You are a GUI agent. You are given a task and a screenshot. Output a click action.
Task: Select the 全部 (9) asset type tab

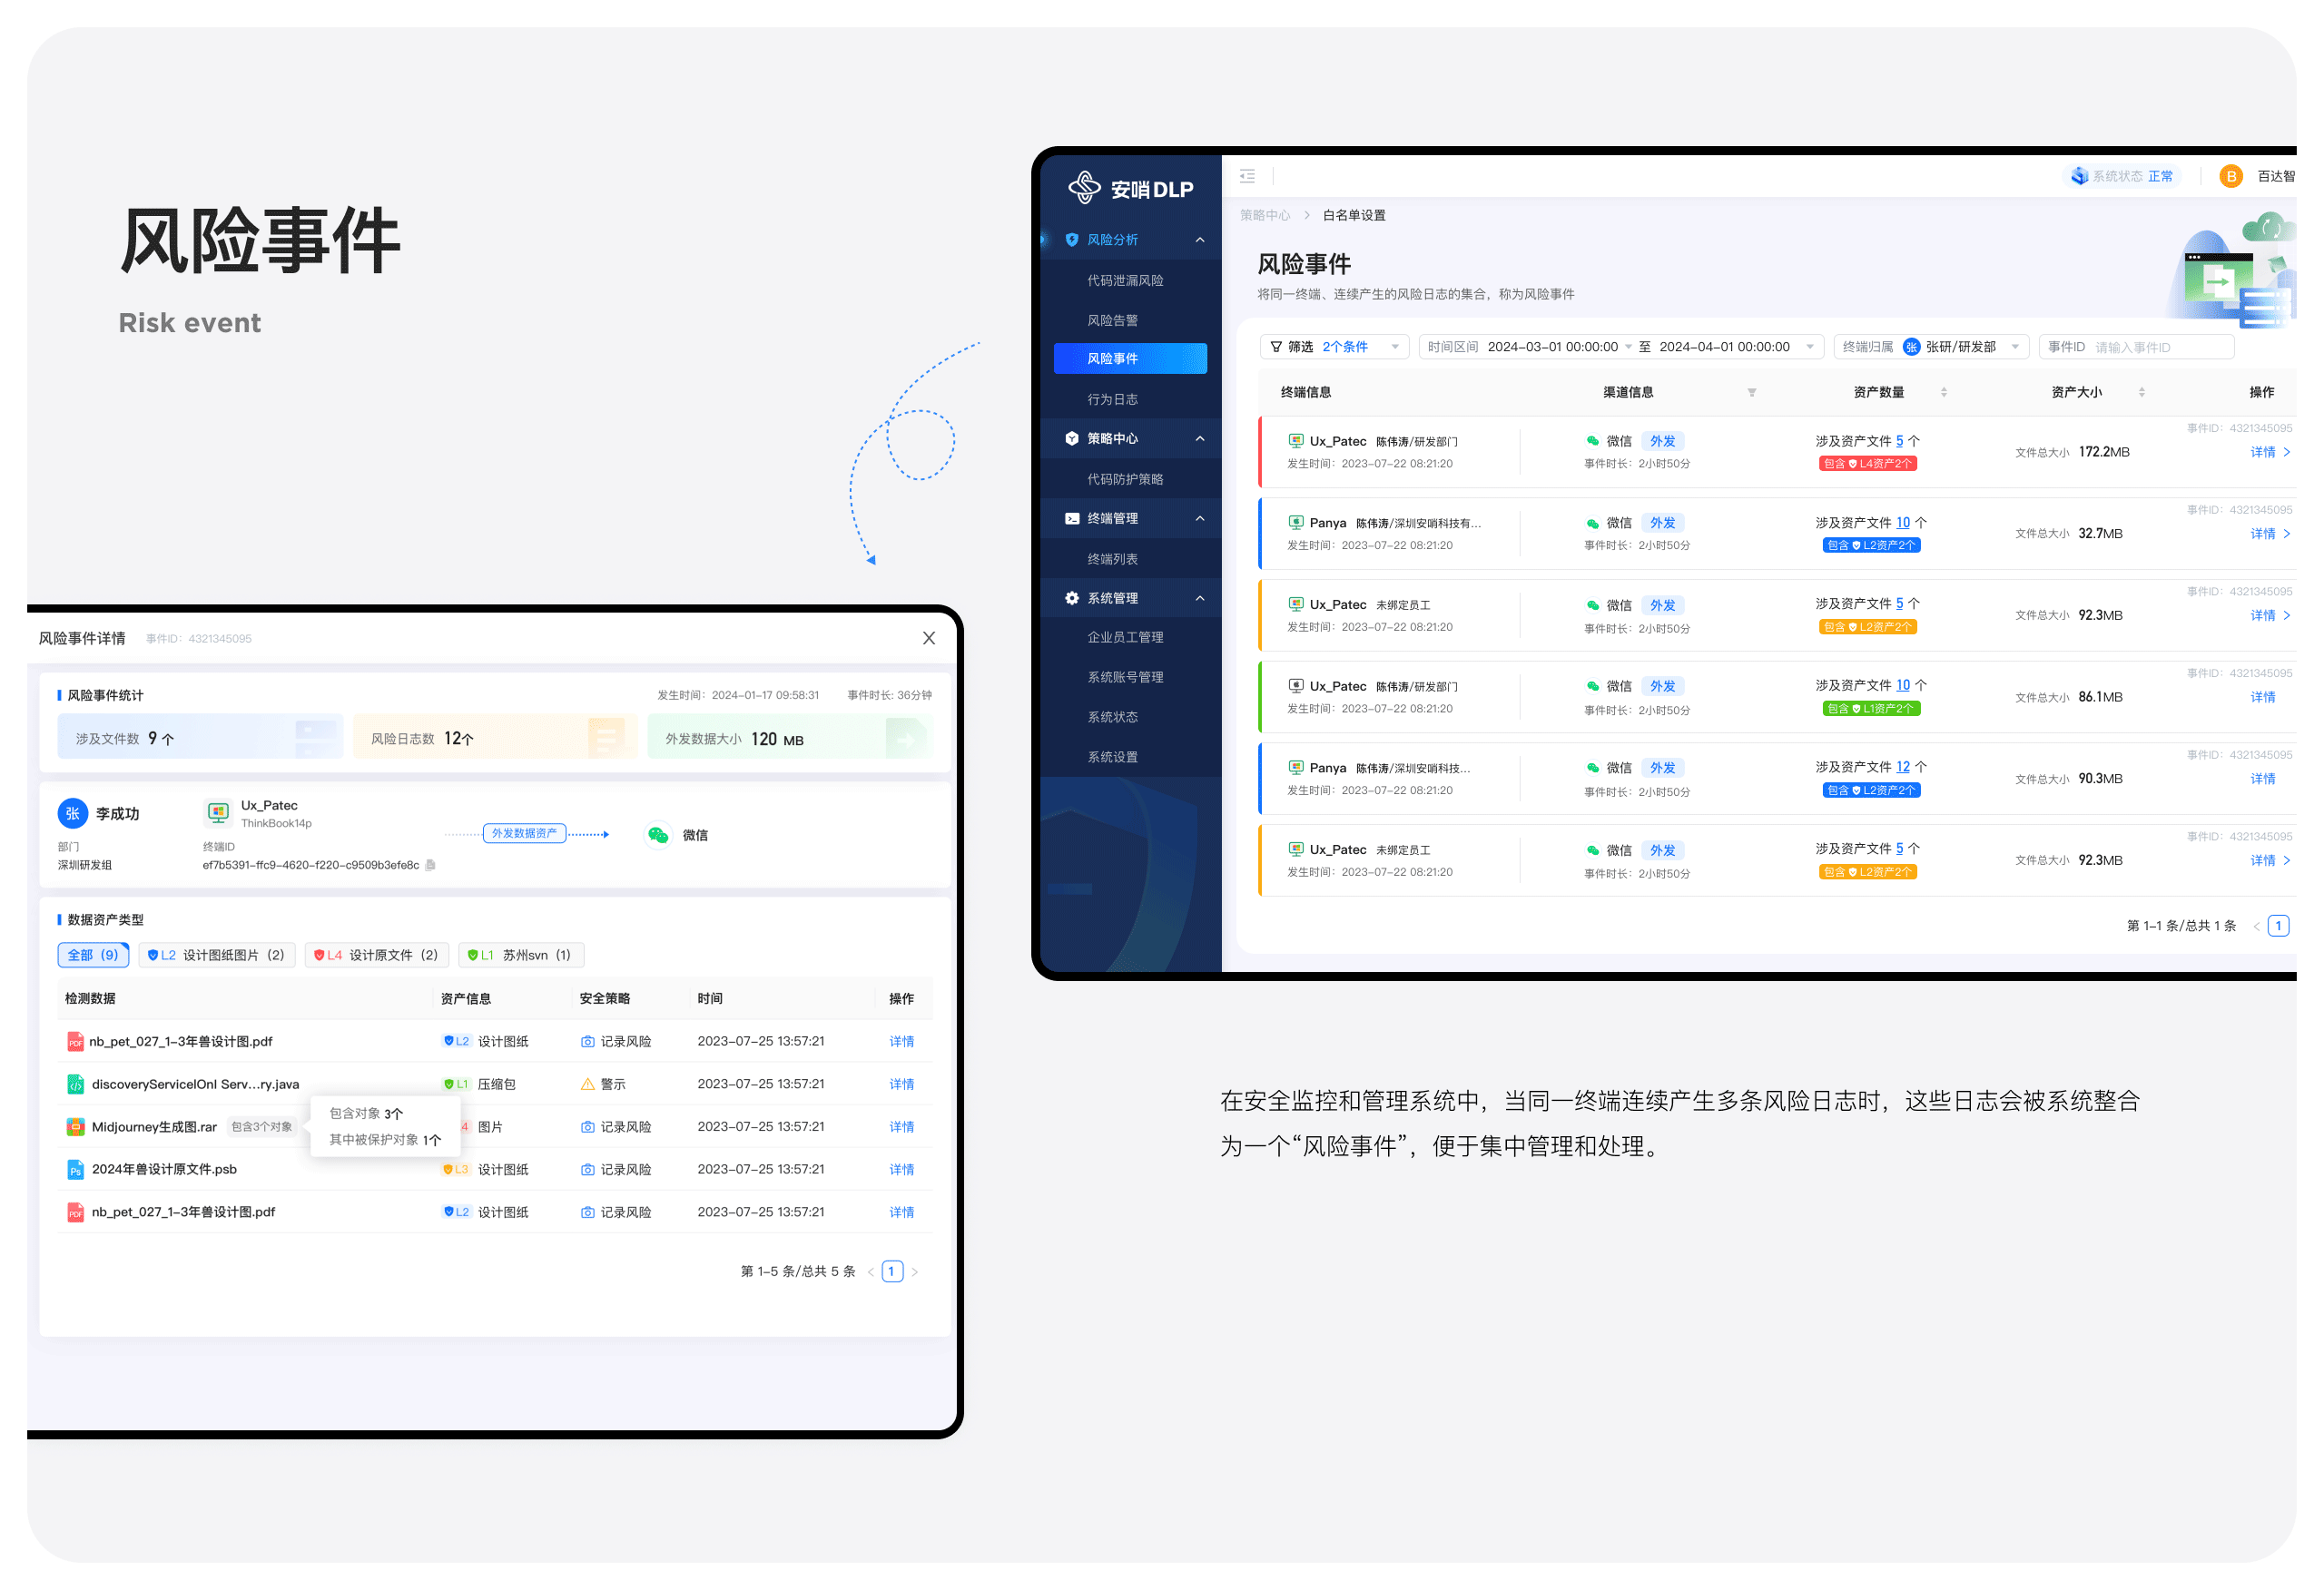93,955
